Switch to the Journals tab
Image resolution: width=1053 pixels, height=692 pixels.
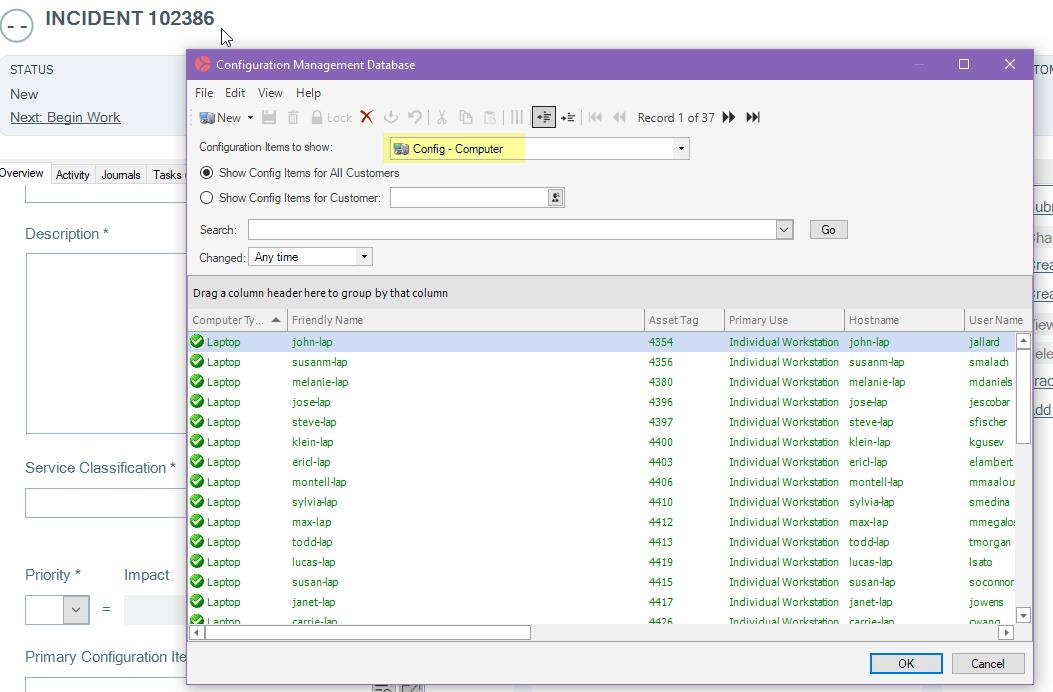(x=120, y=175)
